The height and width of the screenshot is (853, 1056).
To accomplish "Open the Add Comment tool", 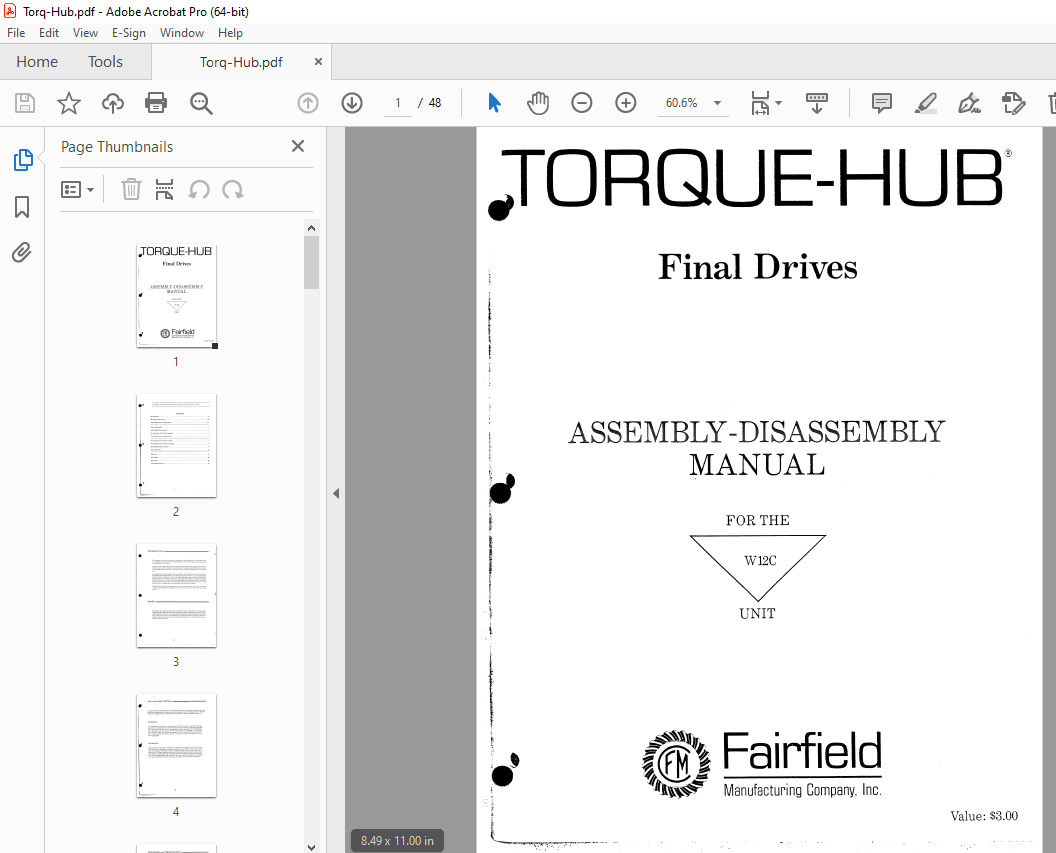I will 881,102.
